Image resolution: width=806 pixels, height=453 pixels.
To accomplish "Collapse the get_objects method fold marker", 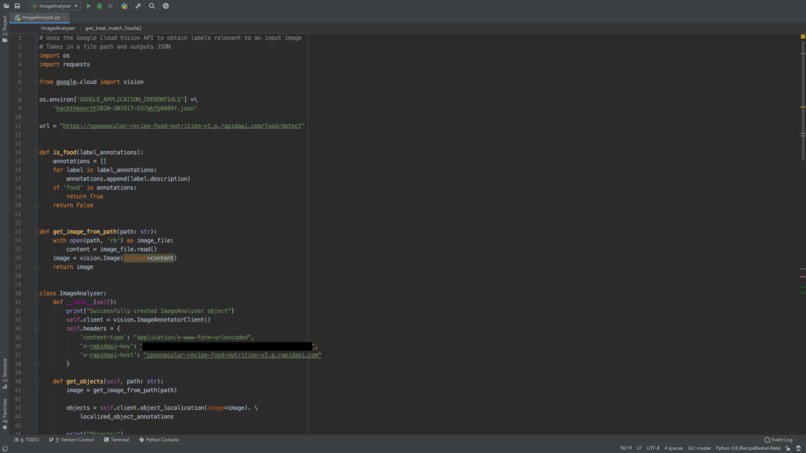I will pos(36,382).
